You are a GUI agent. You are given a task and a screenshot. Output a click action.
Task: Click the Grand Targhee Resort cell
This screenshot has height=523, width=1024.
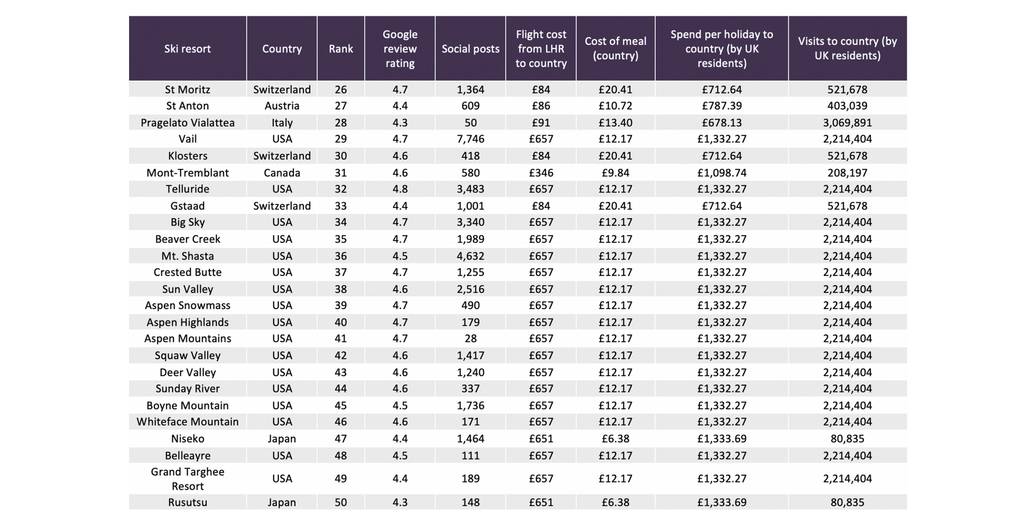point(187,479)
